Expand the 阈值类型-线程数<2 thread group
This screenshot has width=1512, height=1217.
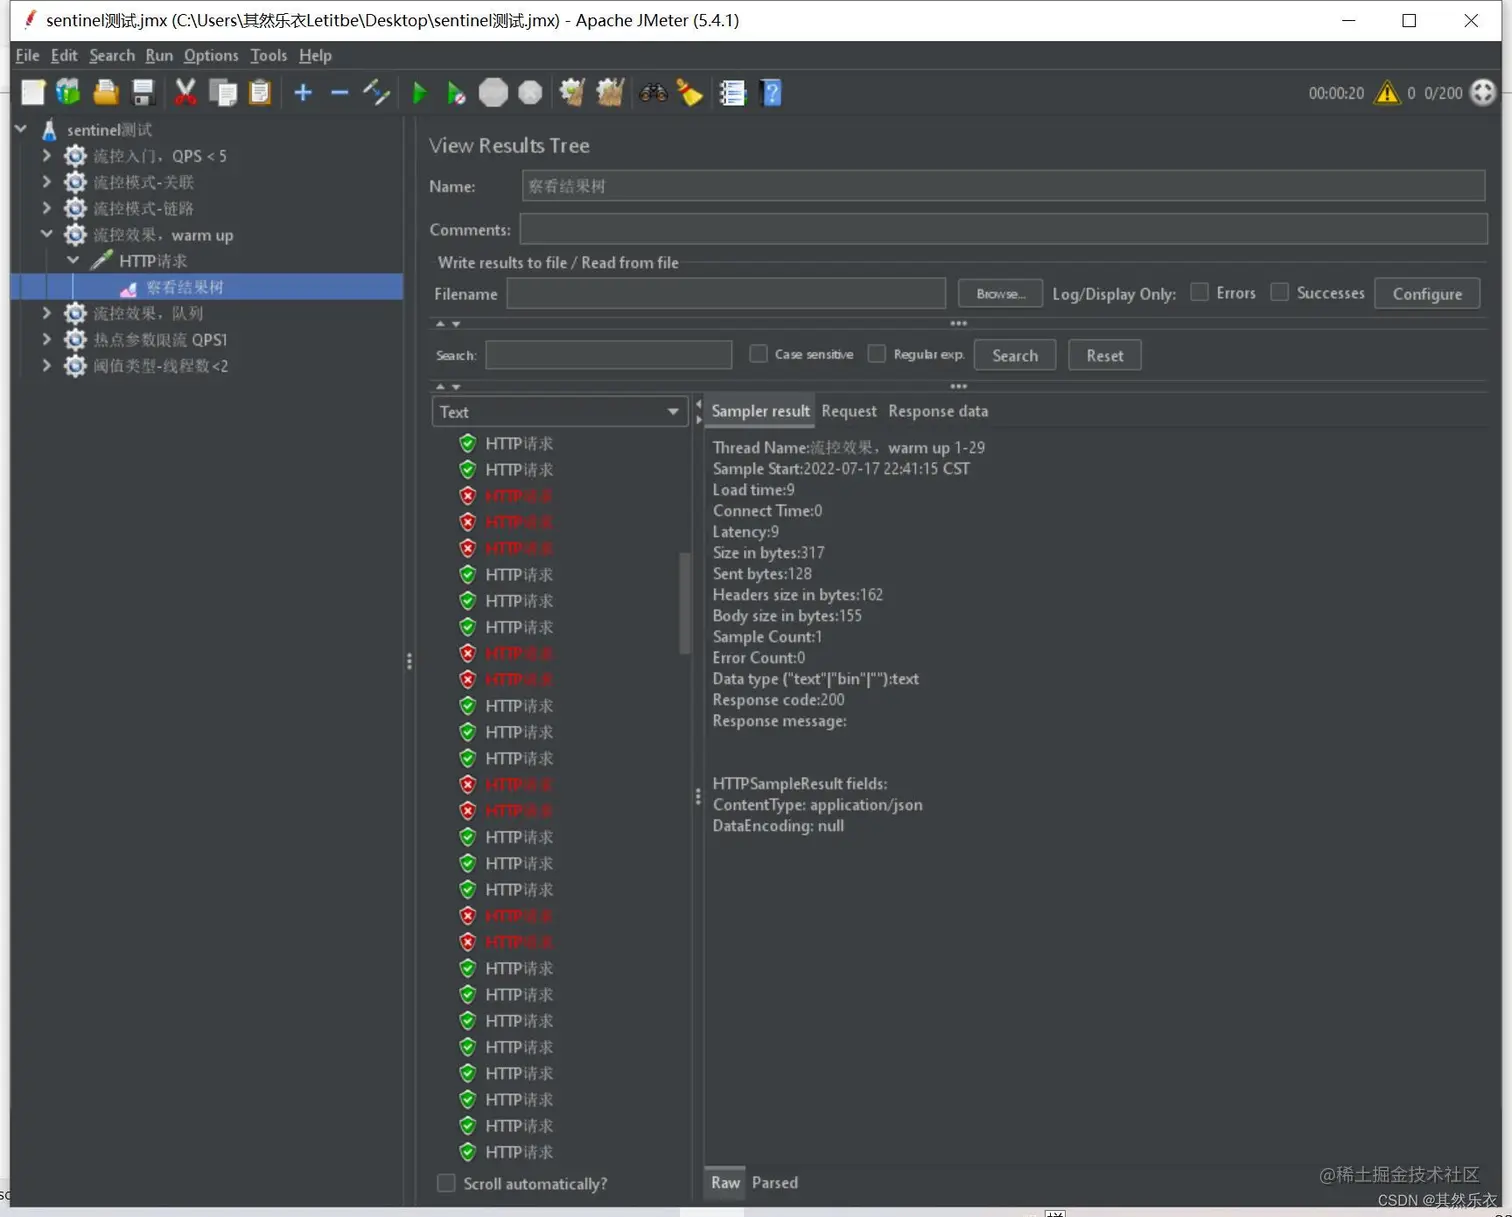tap(46, 365)
